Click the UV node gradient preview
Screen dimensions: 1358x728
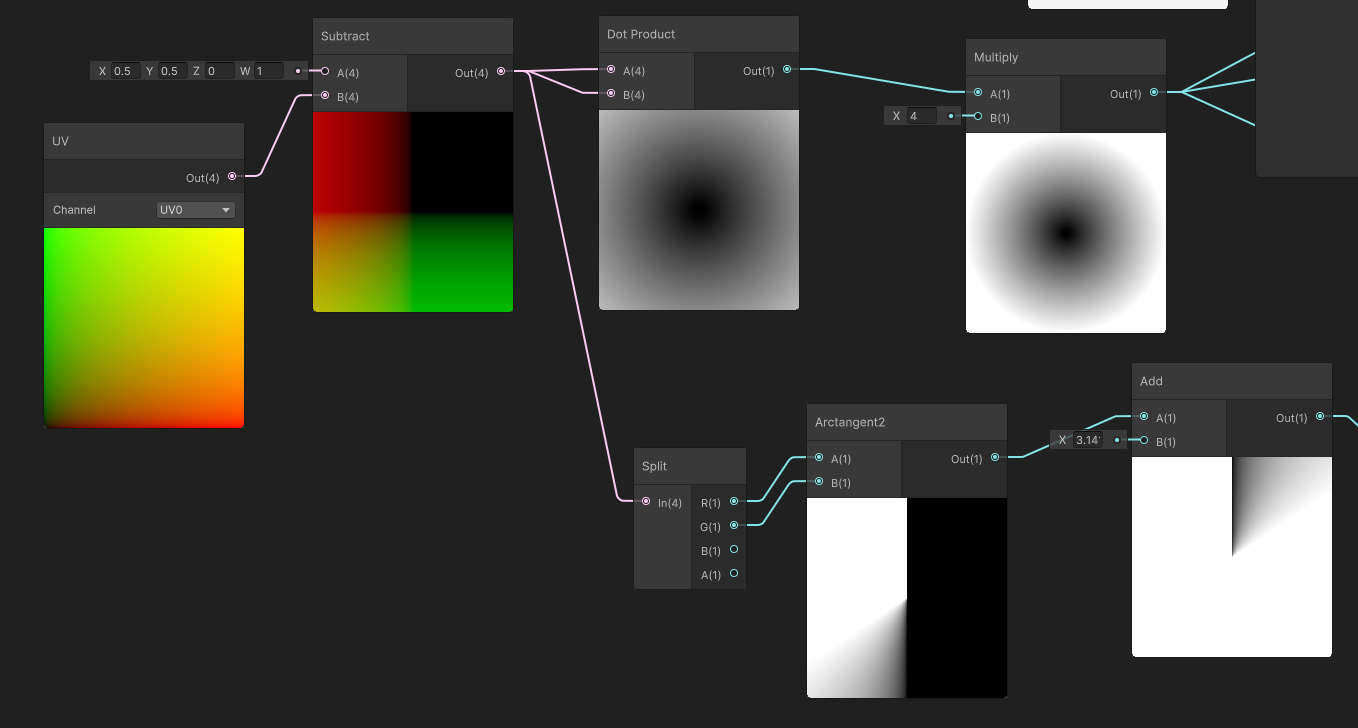pos(144,328)
